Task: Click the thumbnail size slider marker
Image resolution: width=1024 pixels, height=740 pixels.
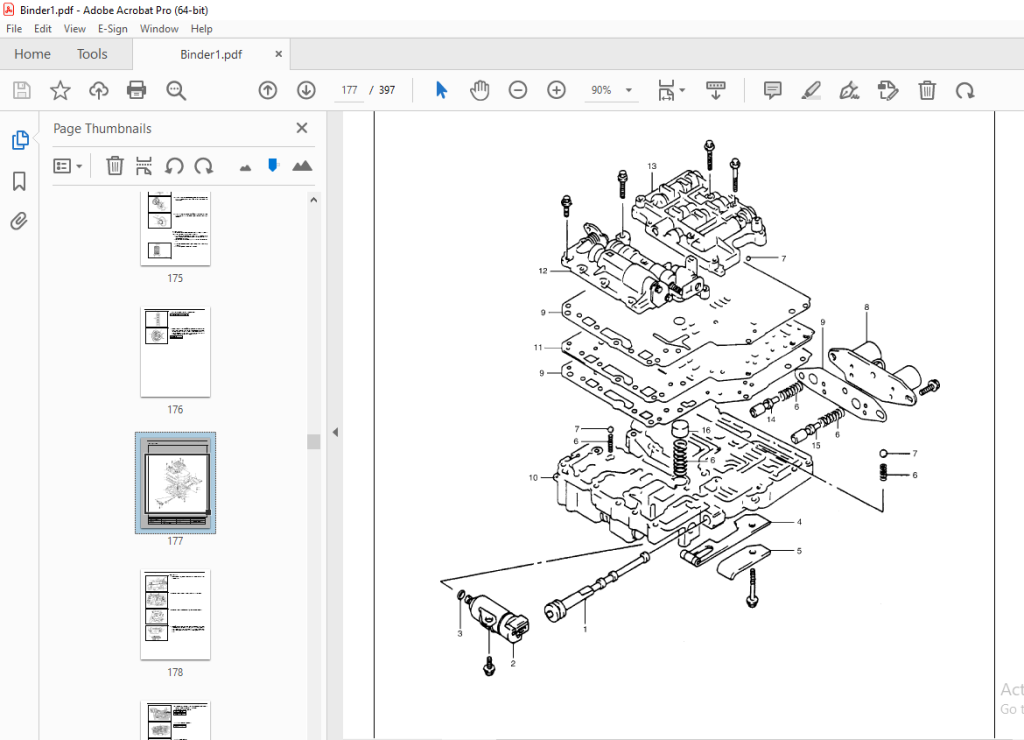Action: (x=273, y=165)
